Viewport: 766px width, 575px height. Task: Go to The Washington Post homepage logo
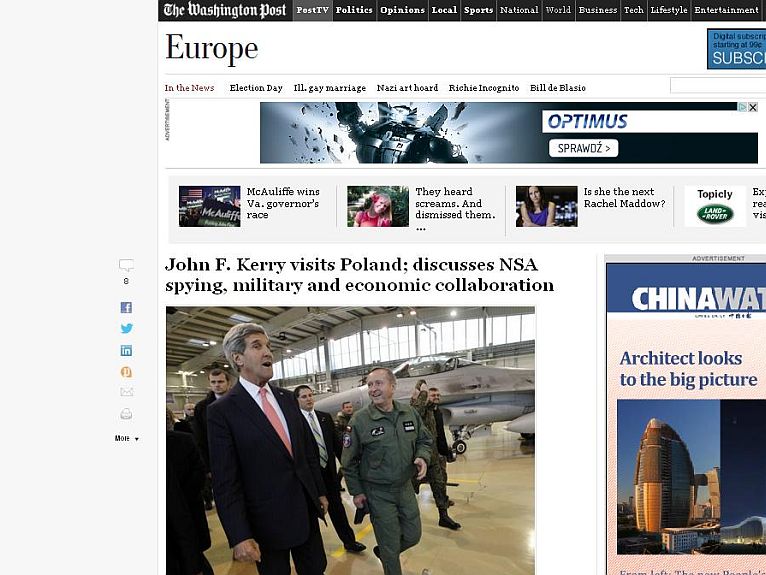tap(225, 10)
